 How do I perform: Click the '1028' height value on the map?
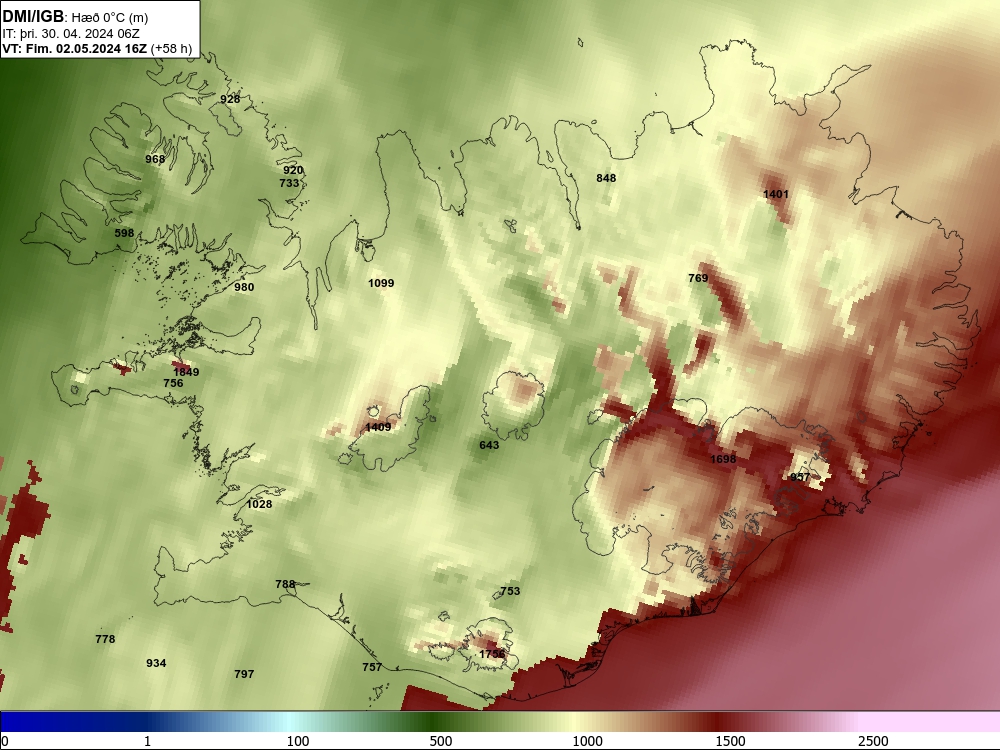pyautogui.click(x=260, y=504)
